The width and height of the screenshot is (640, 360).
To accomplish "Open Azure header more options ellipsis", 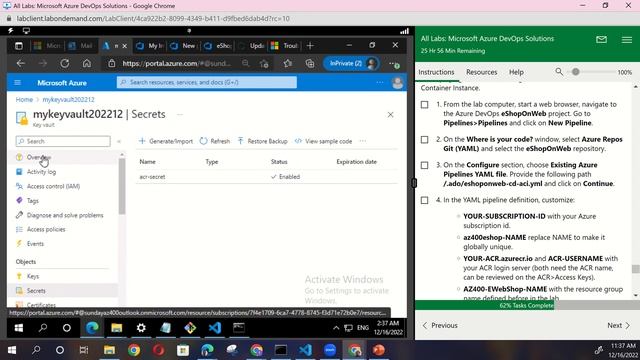I will 380,82.
